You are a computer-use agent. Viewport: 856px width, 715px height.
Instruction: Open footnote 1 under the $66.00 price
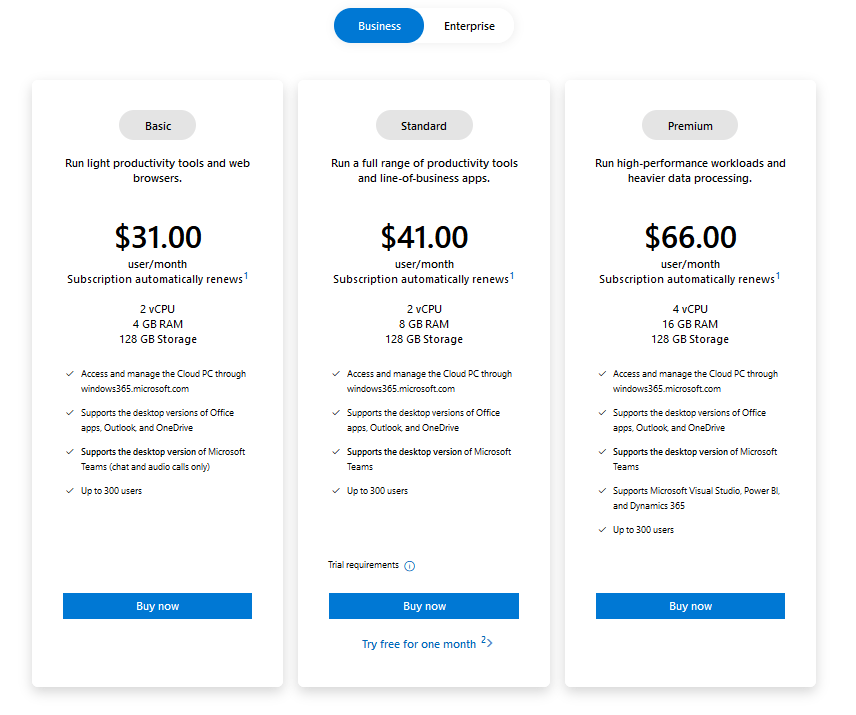pyautogui.click(x=778, y=275)
